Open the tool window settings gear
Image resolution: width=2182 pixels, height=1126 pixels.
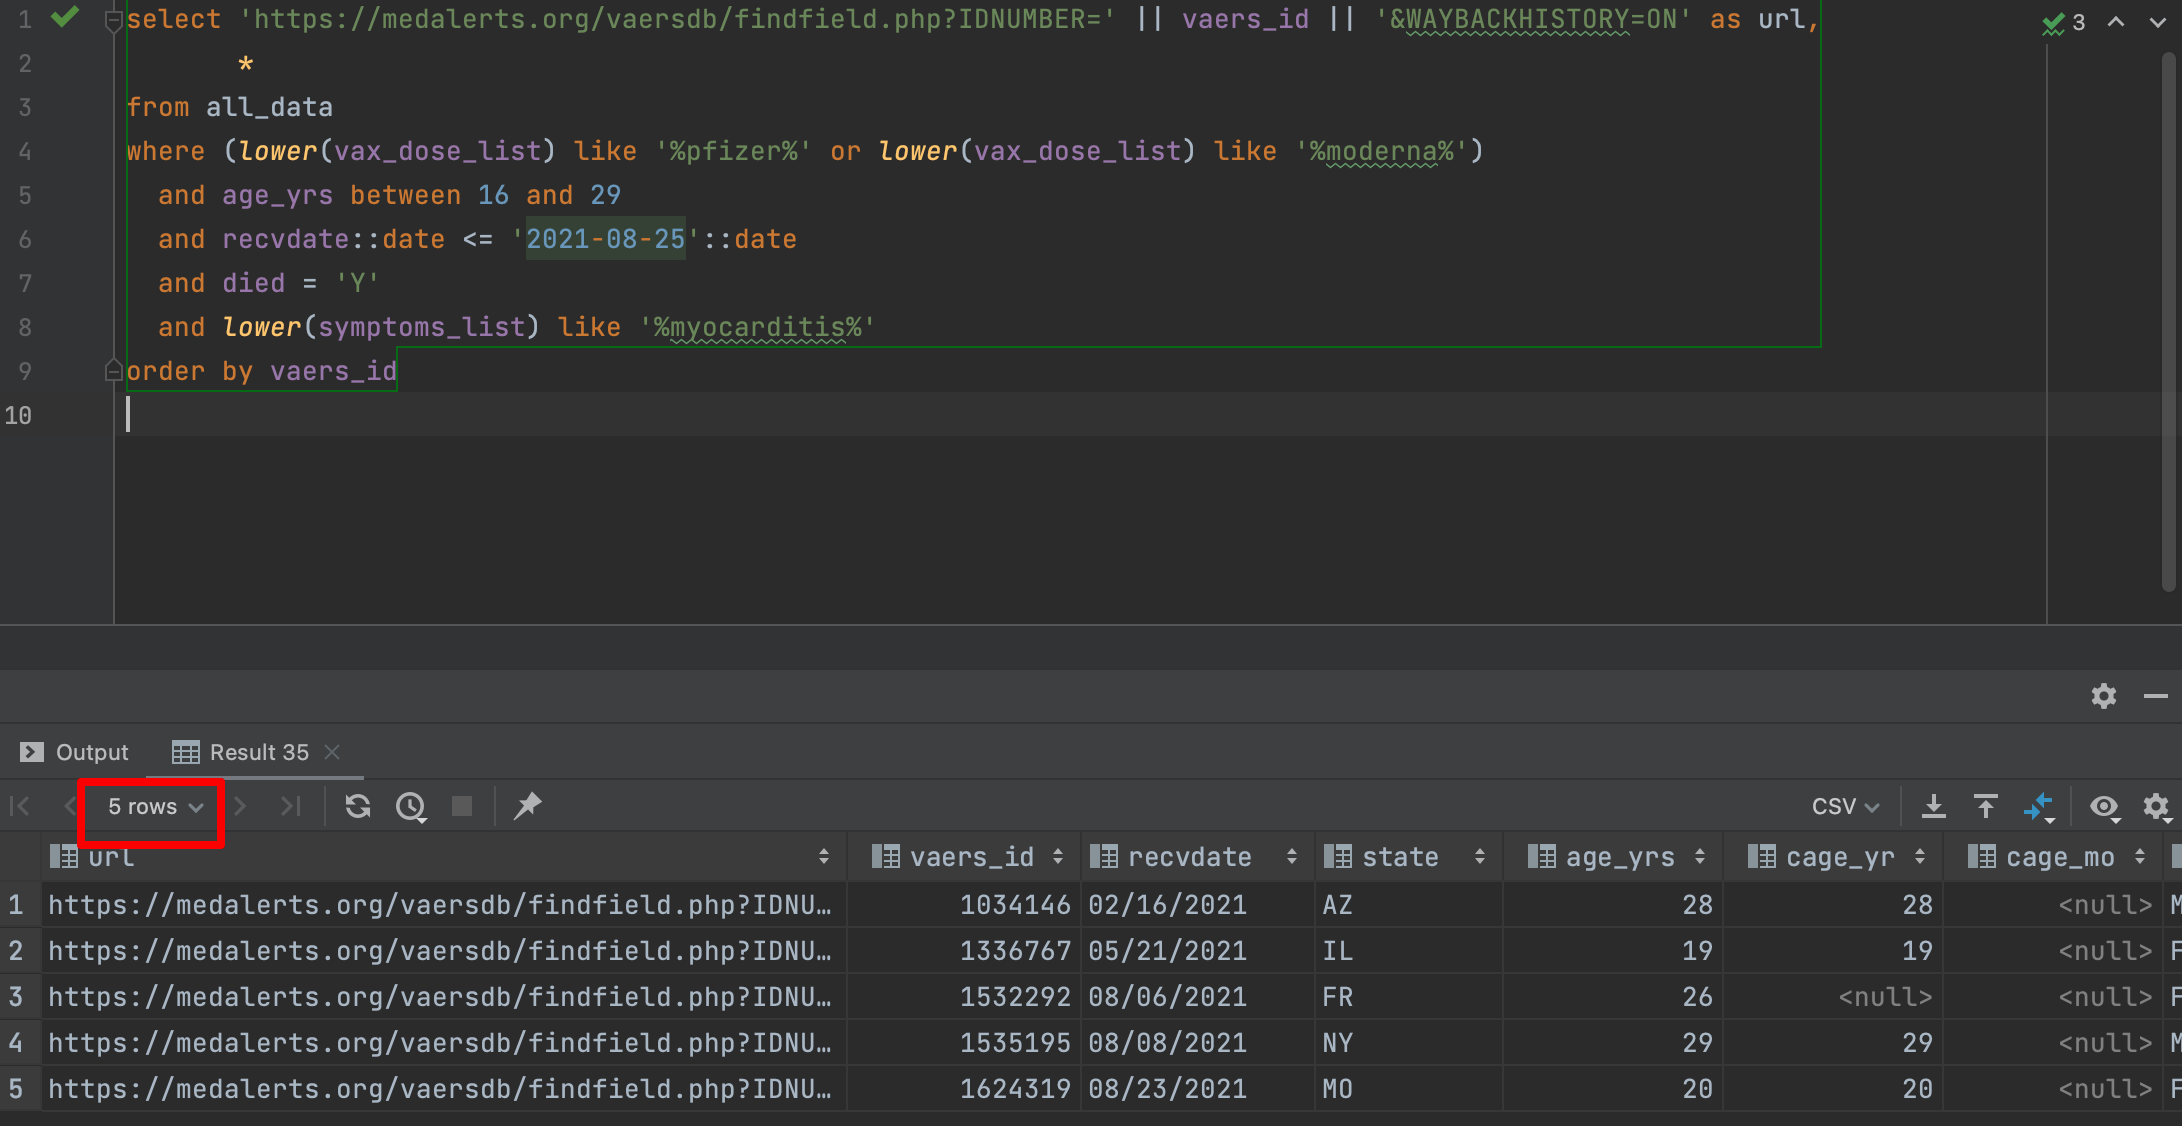click(2104, 696)
